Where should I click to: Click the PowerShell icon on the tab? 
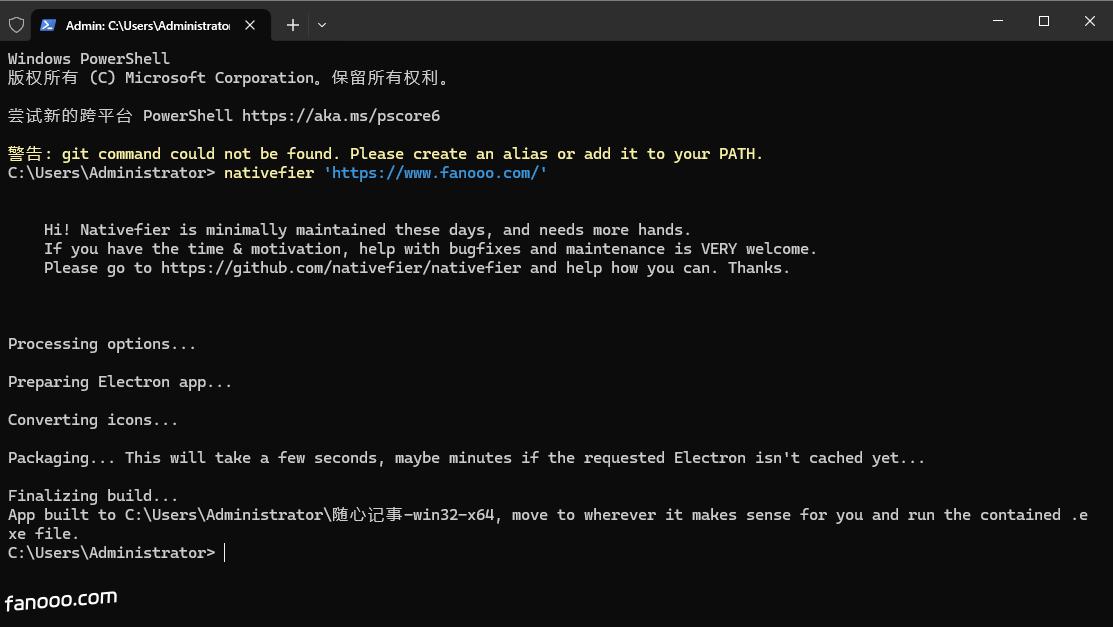[48, 25]
